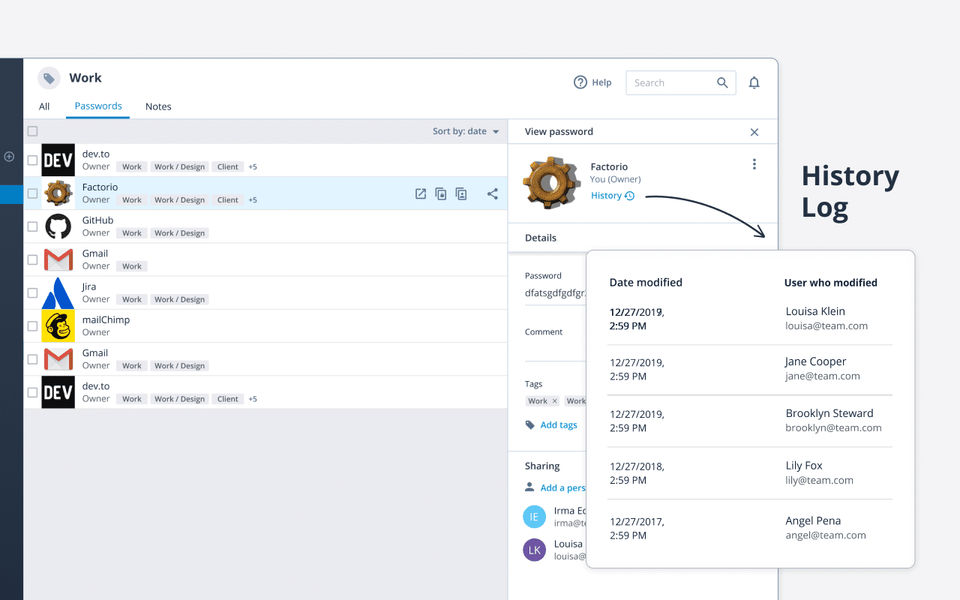Click the notification bell icon

tap(754, 83)
